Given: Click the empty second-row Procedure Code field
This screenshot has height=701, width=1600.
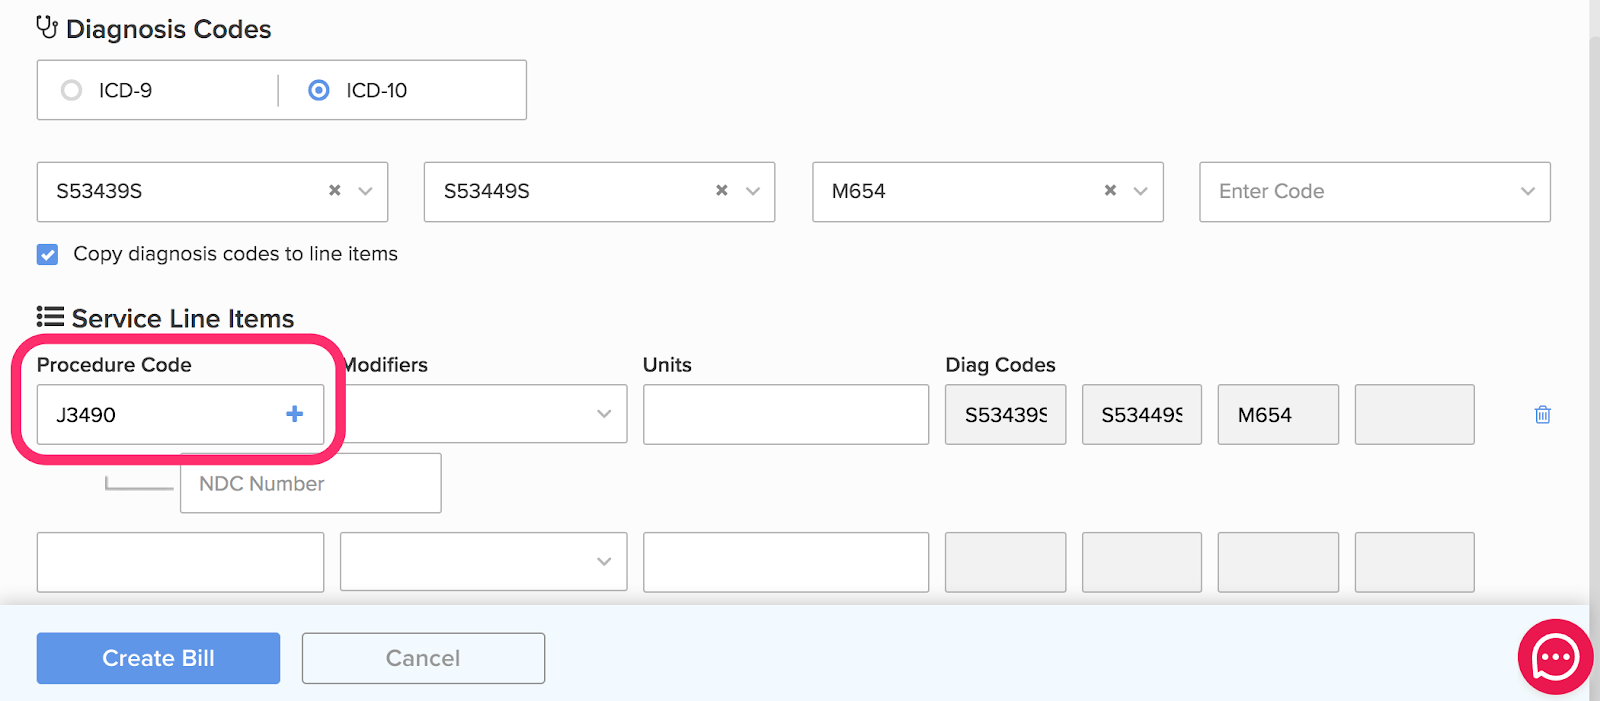Looking at the screenshot, I should click(180, 562).
